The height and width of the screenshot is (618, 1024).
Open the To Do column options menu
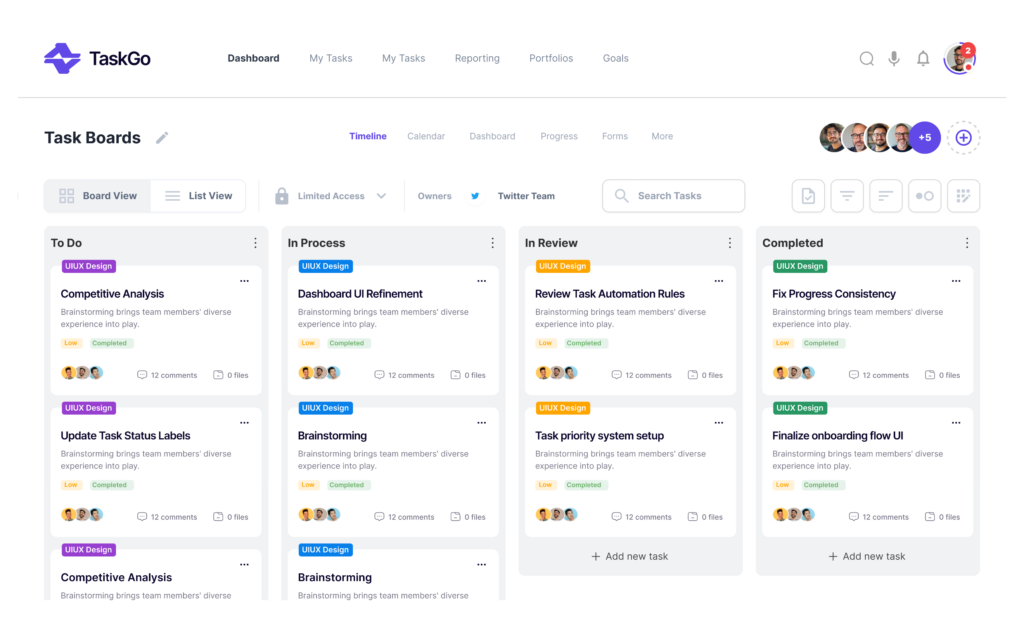(x=255, y=243)
